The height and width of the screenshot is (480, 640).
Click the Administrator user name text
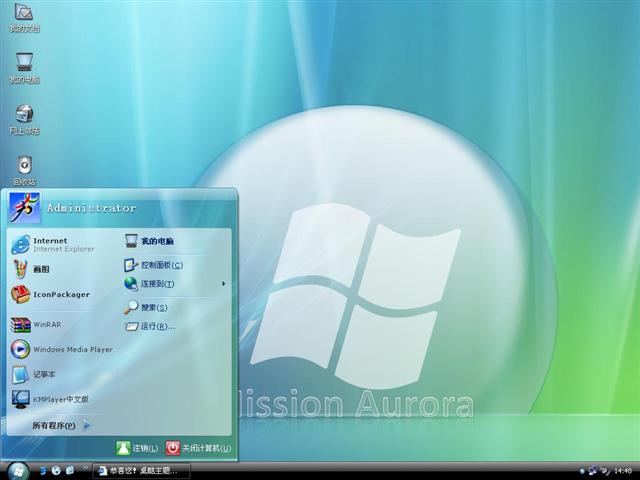(x=91, y=208)
